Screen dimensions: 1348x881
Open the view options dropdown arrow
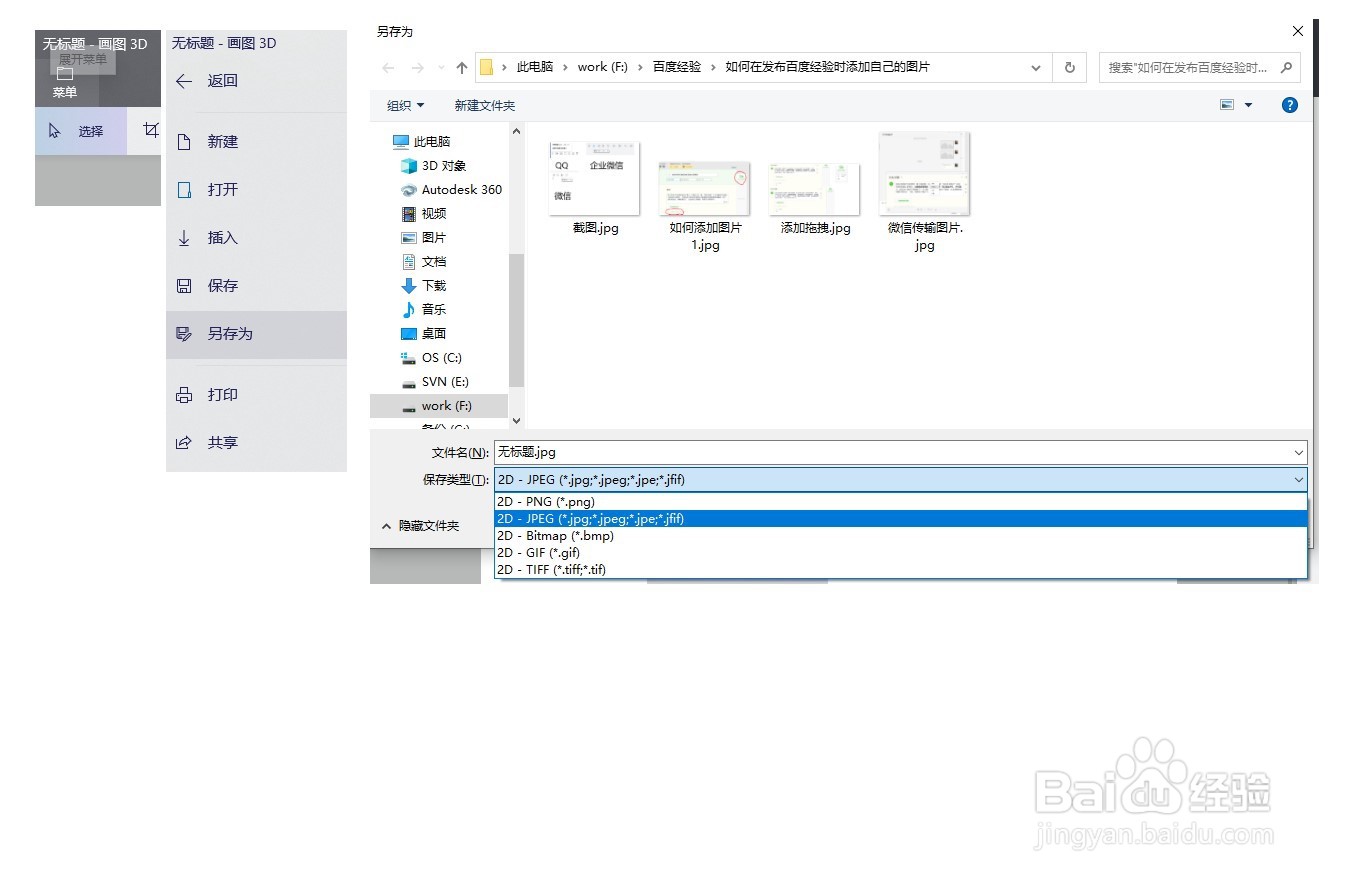pos(1248,105)
